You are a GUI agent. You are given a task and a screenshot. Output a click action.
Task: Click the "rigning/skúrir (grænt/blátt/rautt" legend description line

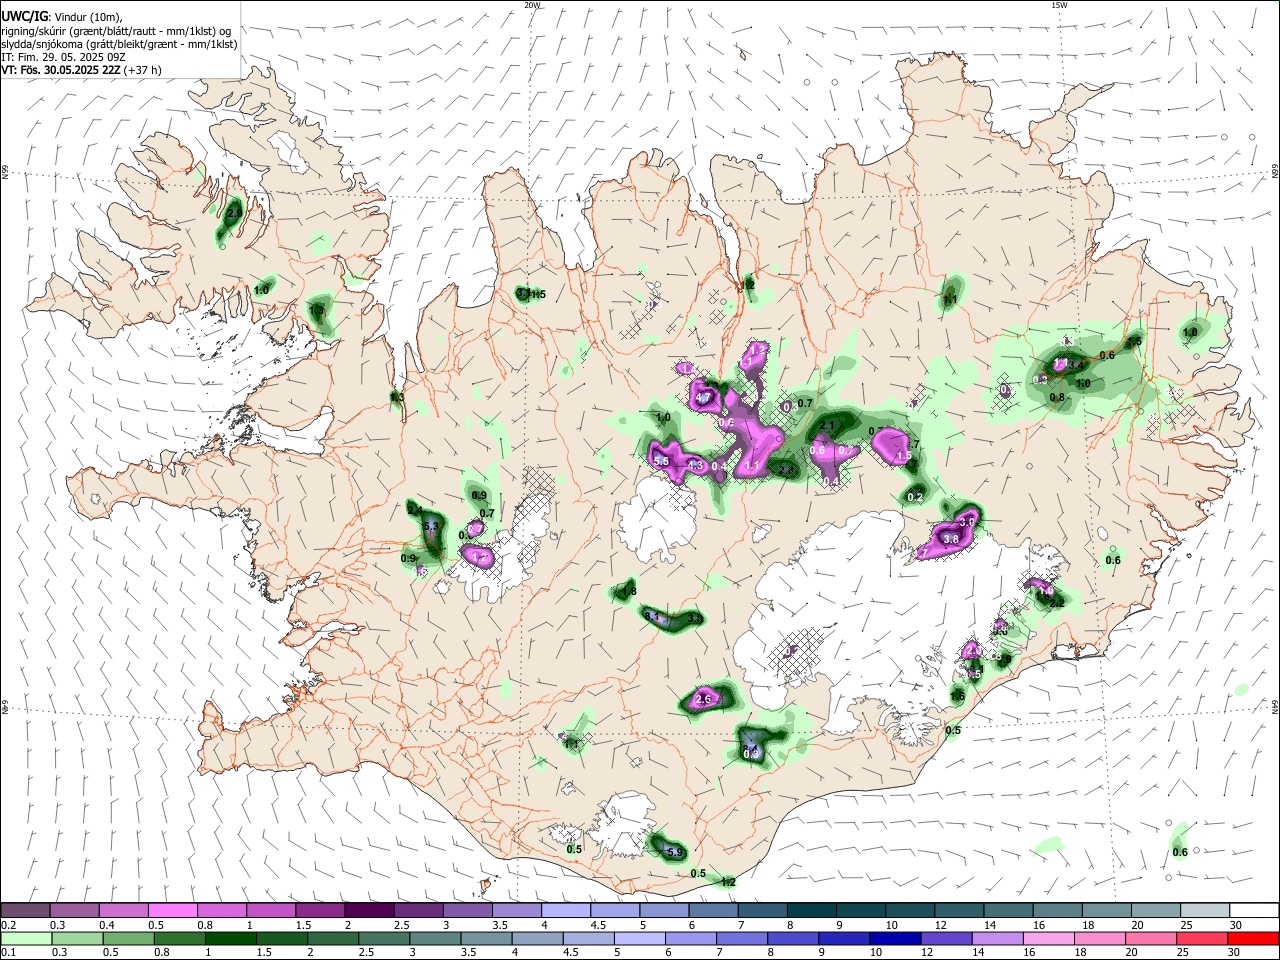point(116,30)
